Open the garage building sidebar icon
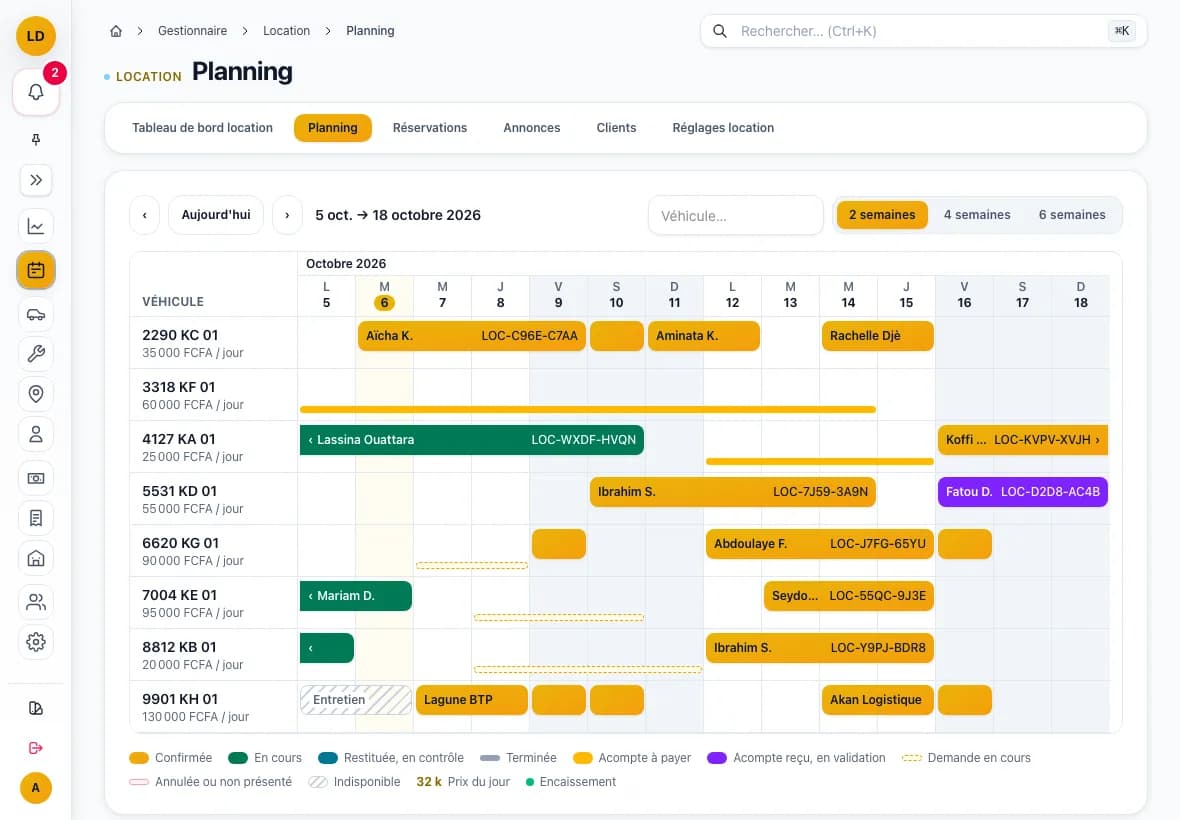This screenshot has width=1180, height=820. (35, 558)
